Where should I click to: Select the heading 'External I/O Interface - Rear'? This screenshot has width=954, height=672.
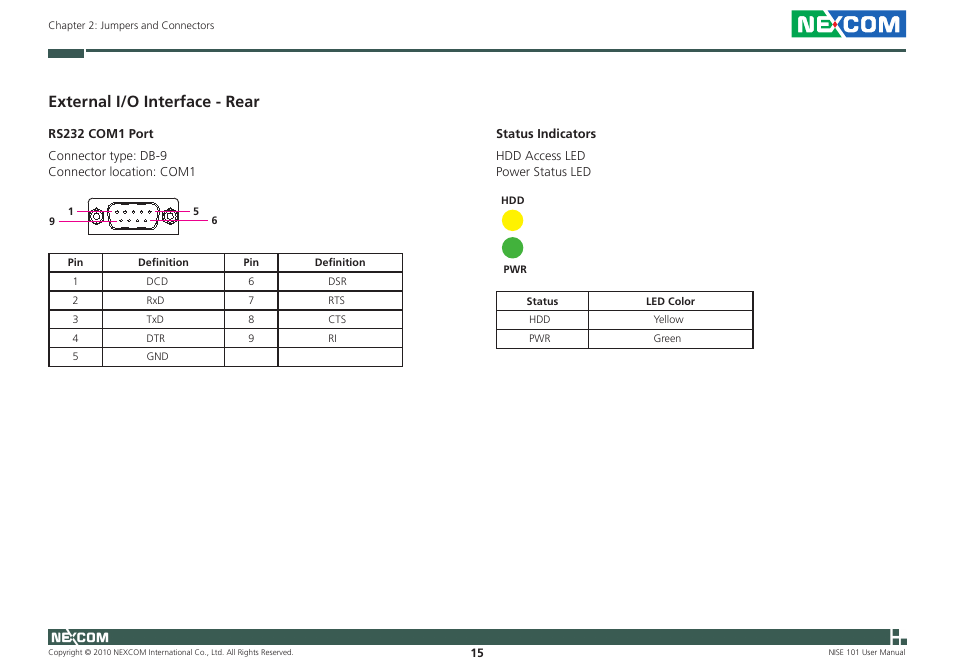click(154, 102)
